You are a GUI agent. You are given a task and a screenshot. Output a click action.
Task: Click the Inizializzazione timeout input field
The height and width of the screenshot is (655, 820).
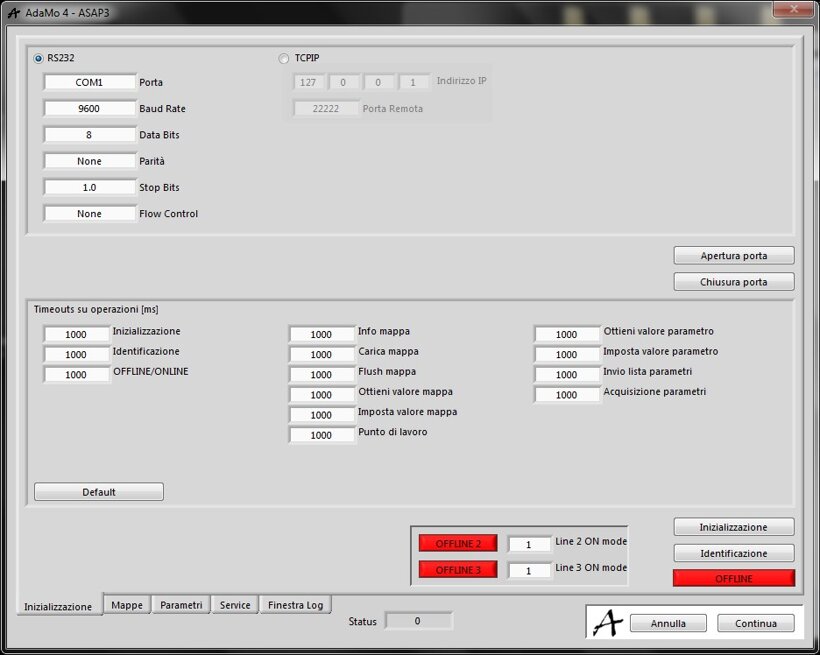(76, 335)
